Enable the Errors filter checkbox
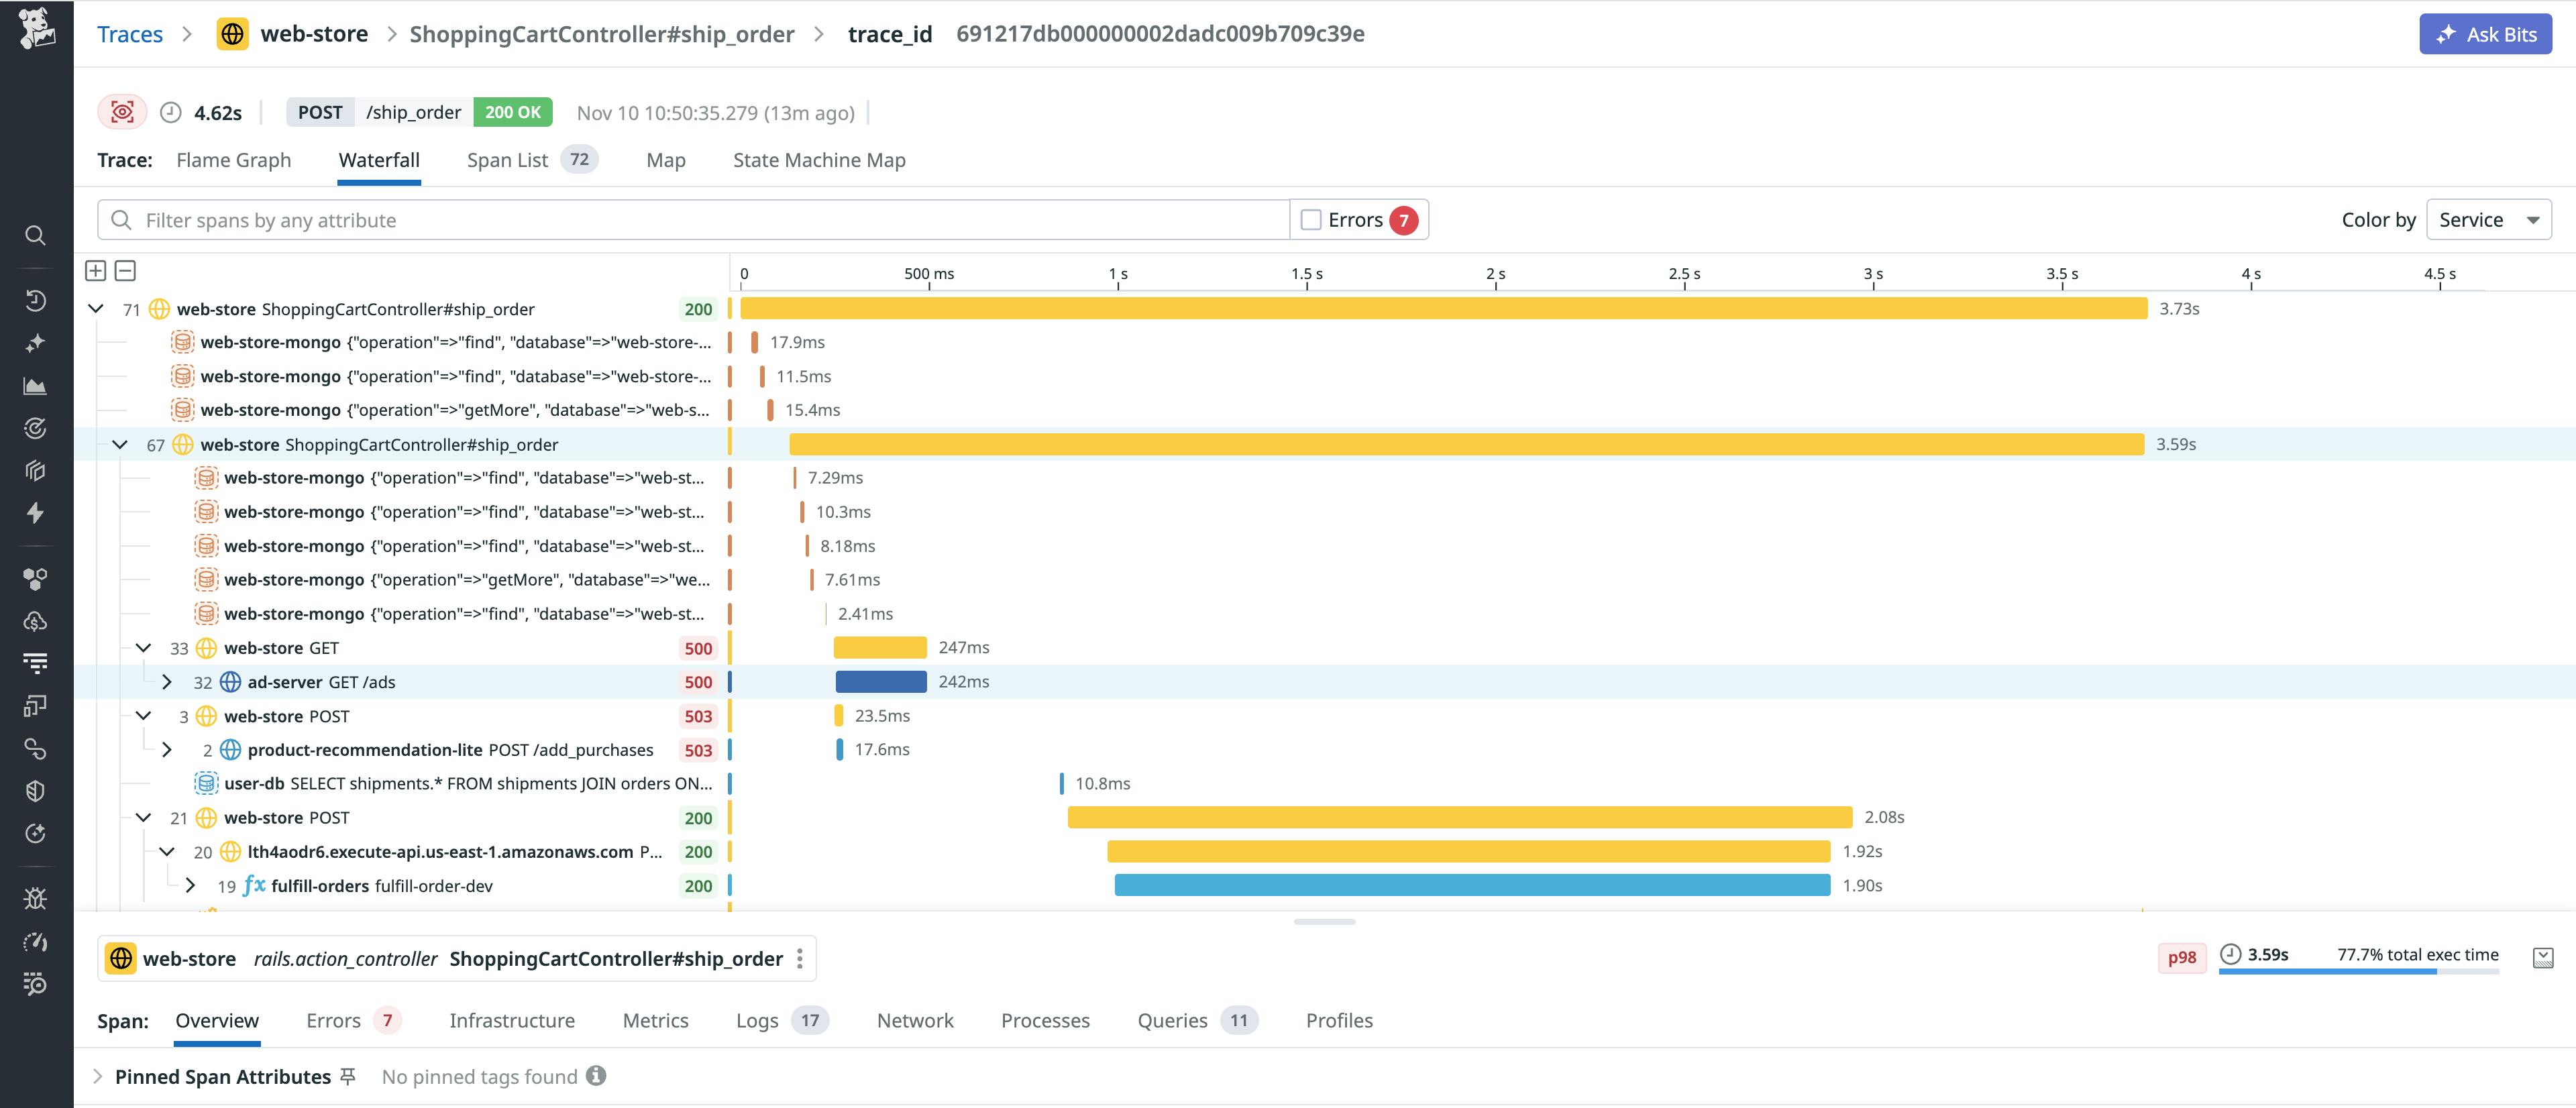2576x1108 pixels. point(1310,219)
